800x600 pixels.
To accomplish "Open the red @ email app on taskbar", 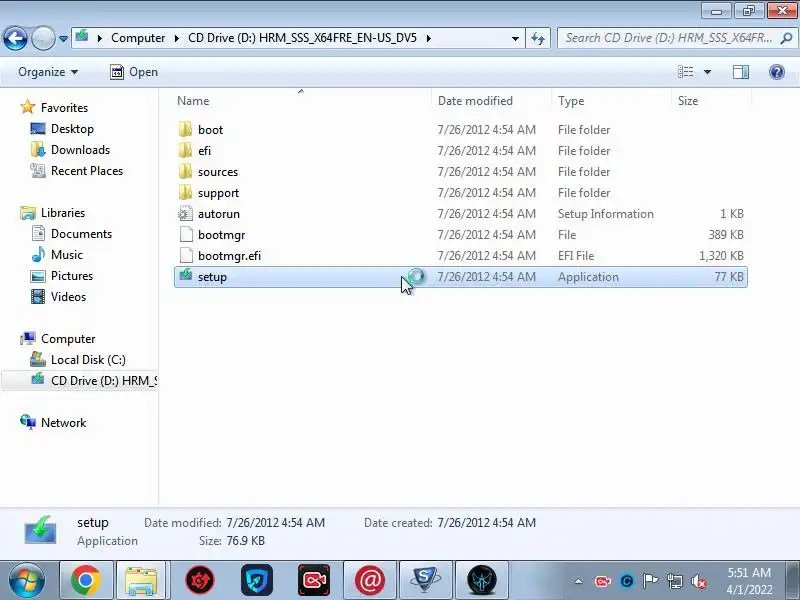I will tap(370, 580).
